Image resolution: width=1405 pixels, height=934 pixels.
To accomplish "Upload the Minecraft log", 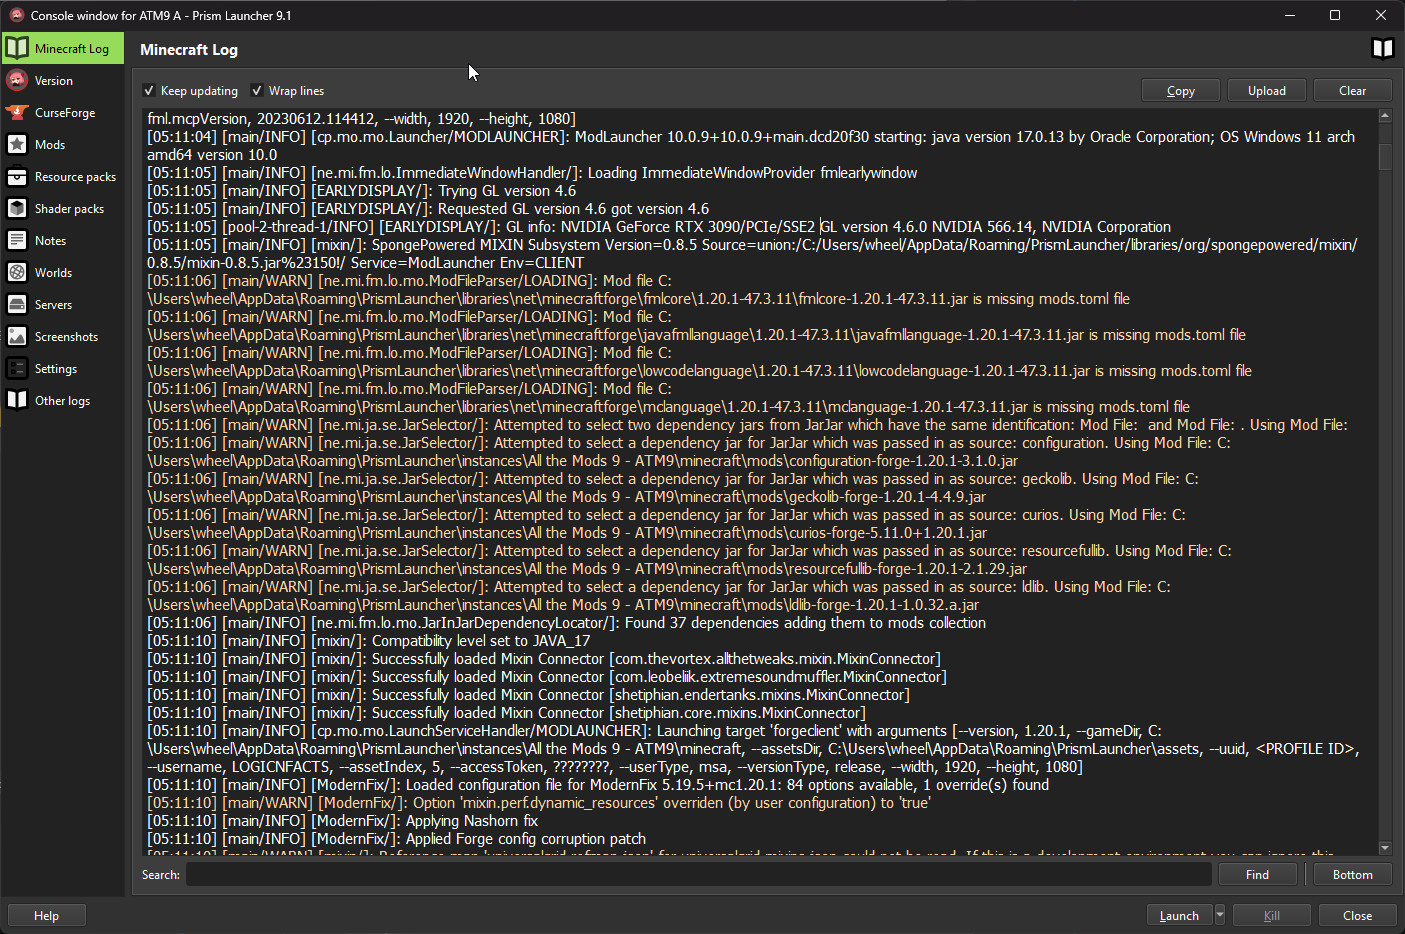I will pyautogui.click(x=1267, y=90).
